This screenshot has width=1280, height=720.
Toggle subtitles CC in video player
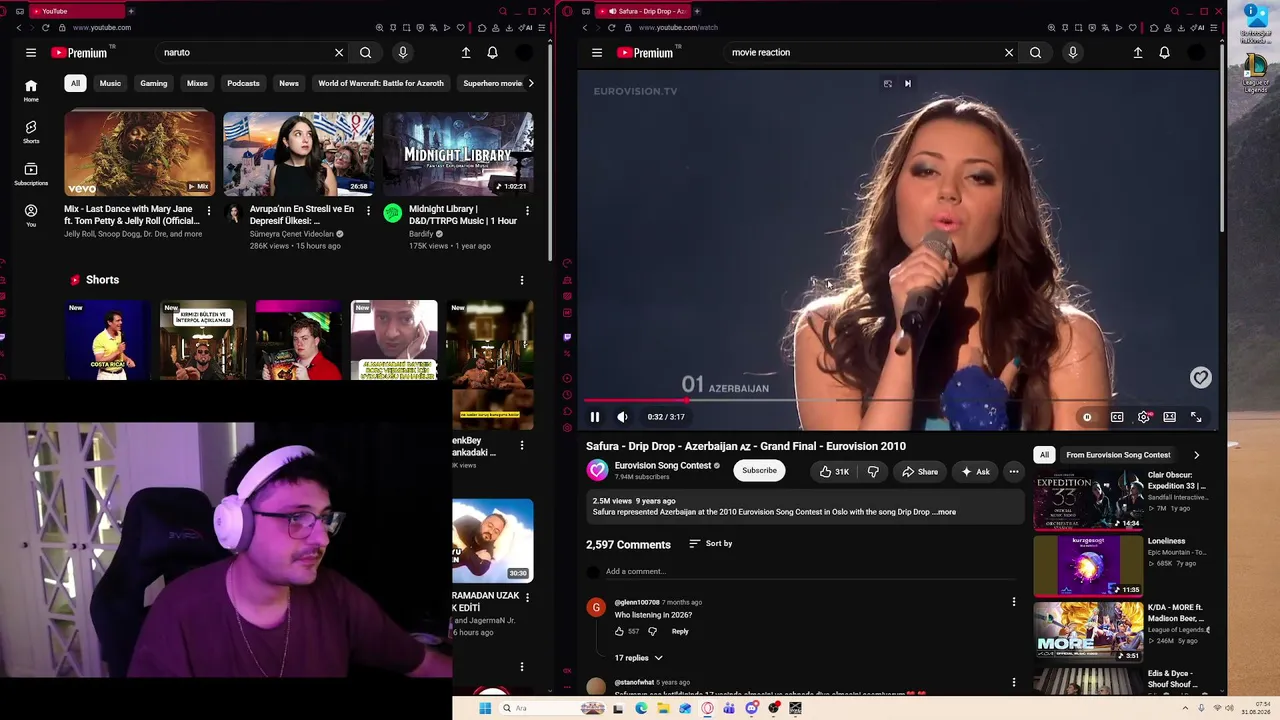1117,417
